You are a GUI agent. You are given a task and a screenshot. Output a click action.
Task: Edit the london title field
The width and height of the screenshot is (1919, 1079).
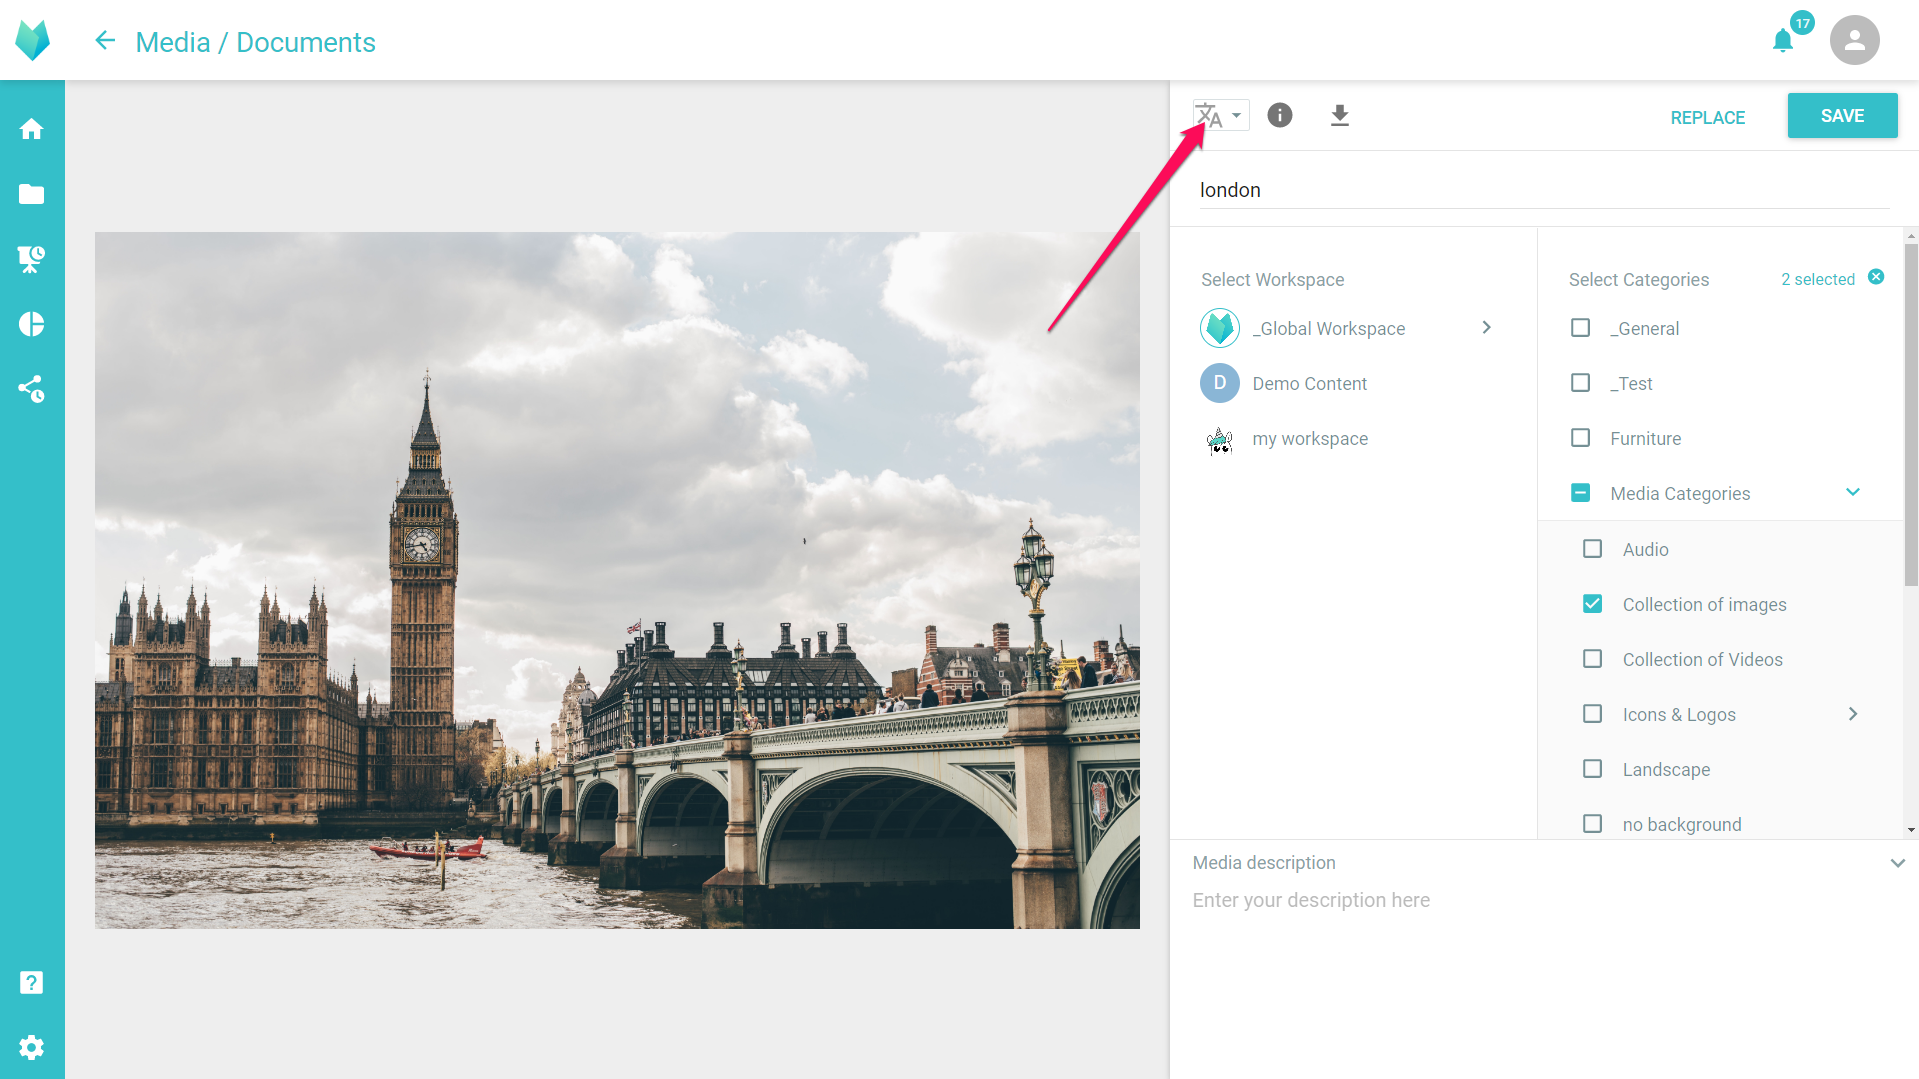1544,190
